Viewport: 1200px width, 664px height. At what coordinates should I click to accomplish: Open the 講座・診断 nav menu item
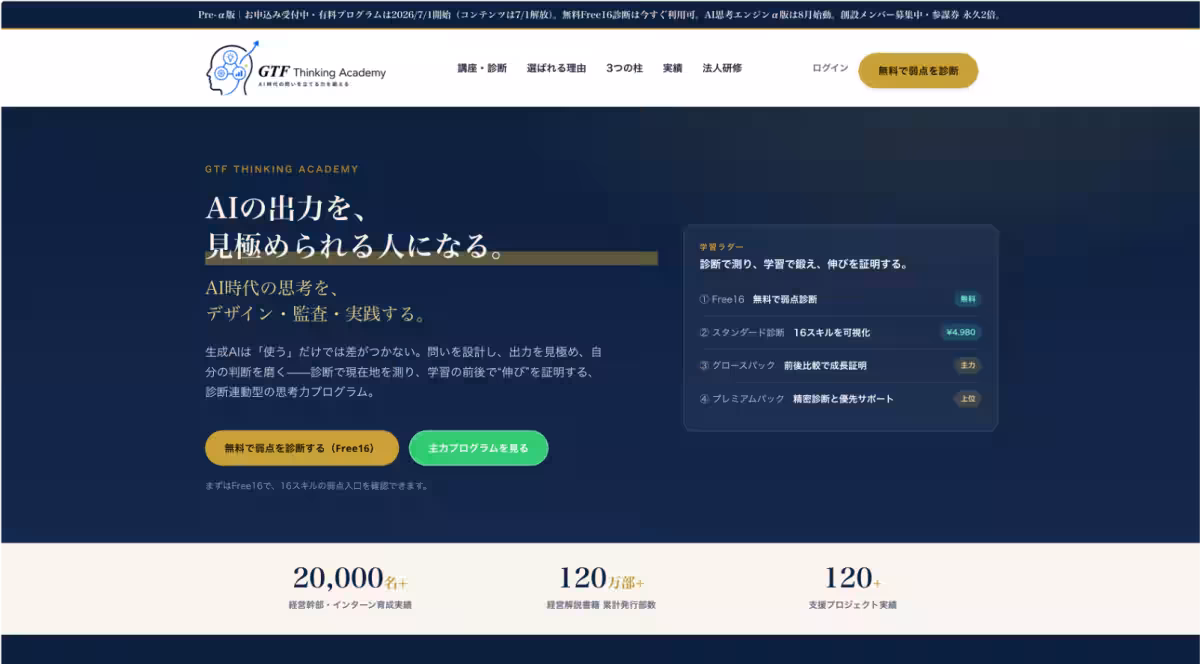pos(482,68)
